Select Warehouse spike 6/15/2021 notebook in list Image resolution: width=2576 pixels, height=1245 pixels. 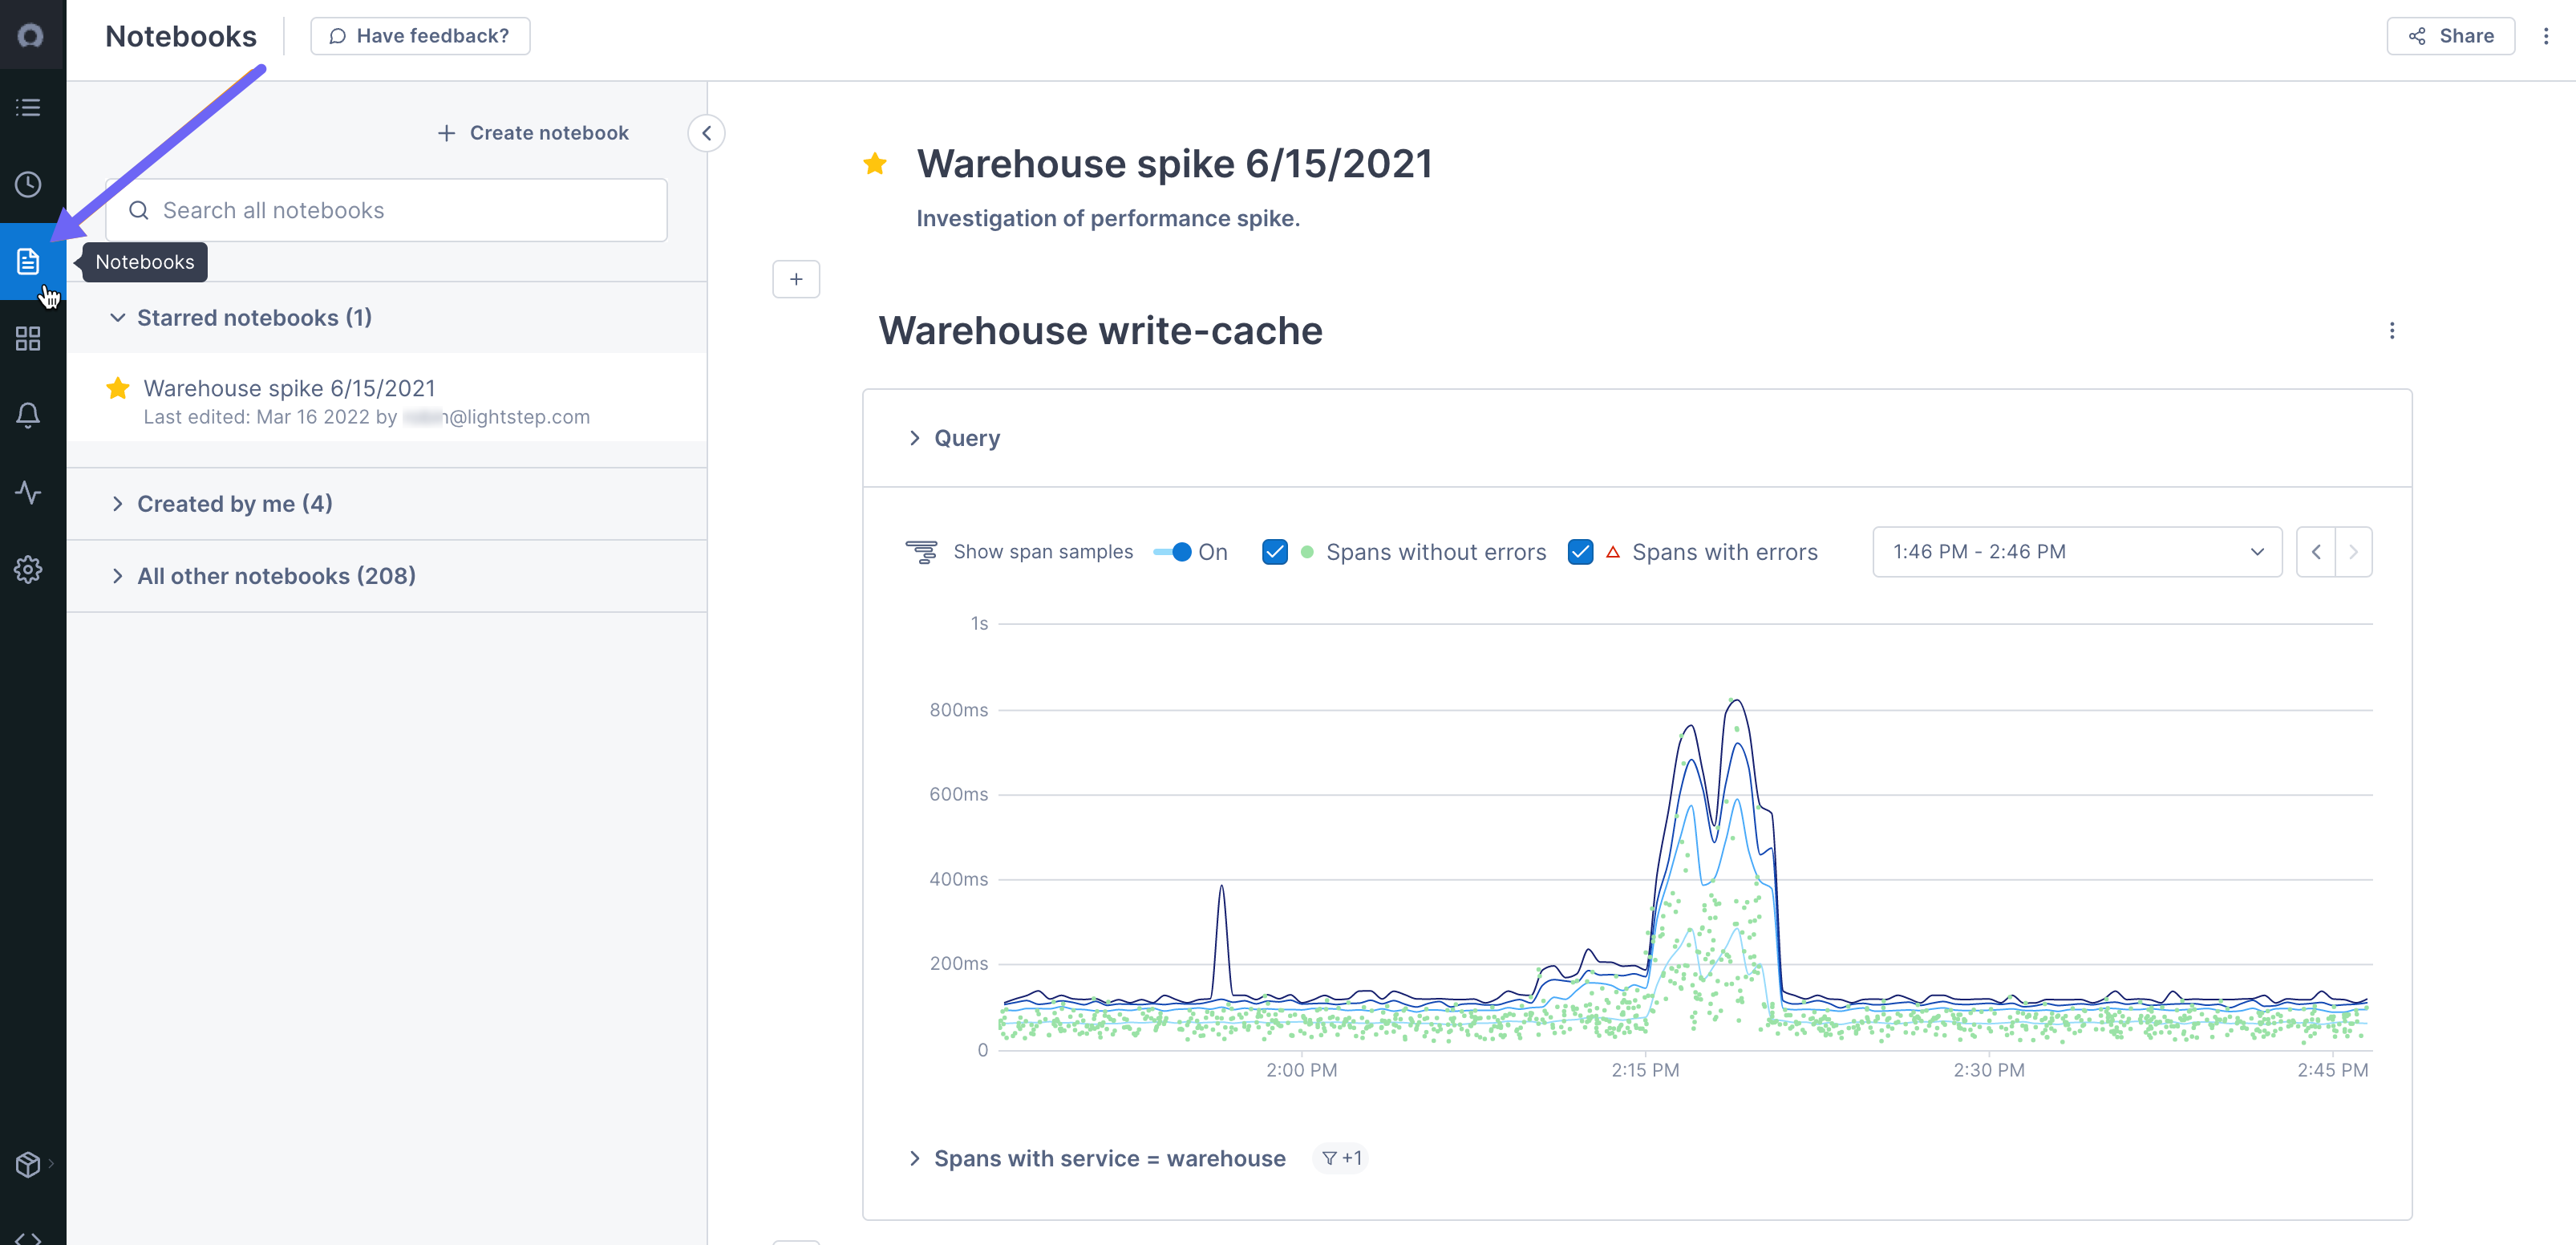point(289,389)
